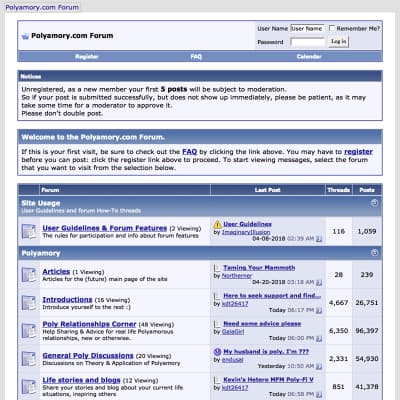This screenshot has height=400, width=400.
Task: Open 'Here to seek support and find...' thread
Action: [272, 296]
